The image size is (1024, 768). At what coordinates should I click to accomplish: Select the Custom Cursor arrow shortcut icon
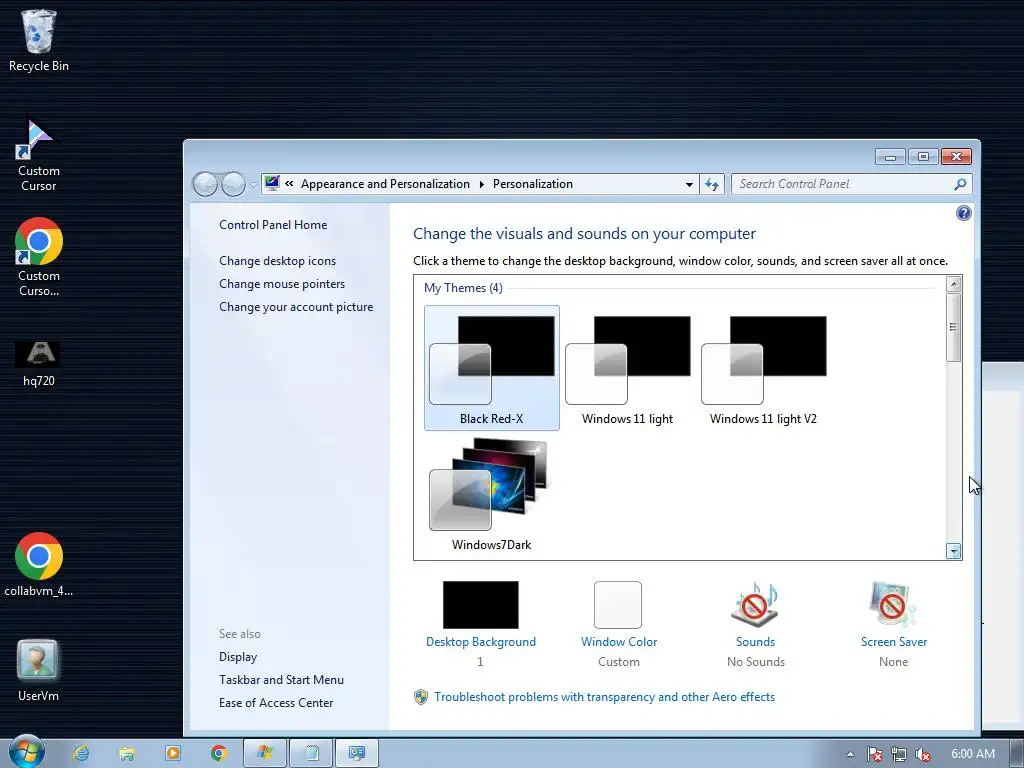39,155
